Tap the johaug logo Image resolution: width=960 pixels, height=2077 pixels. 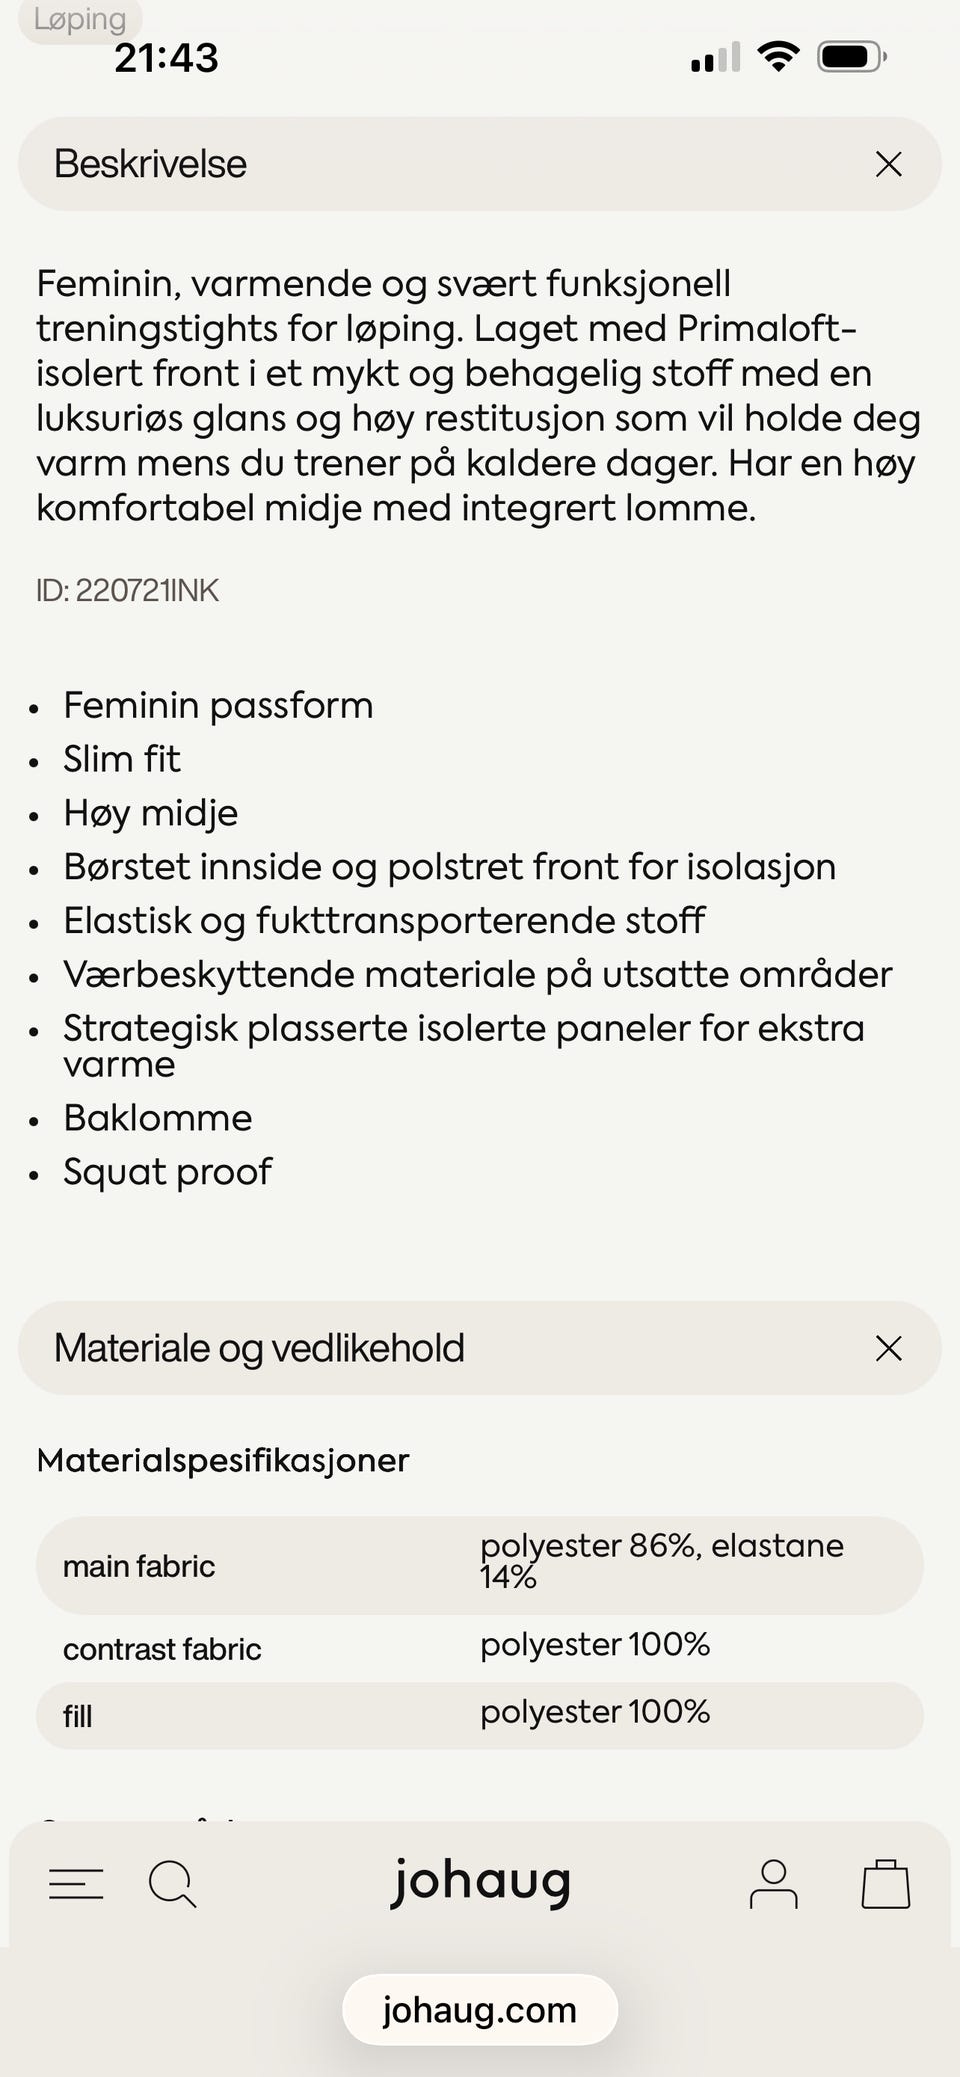point(481,1883)
